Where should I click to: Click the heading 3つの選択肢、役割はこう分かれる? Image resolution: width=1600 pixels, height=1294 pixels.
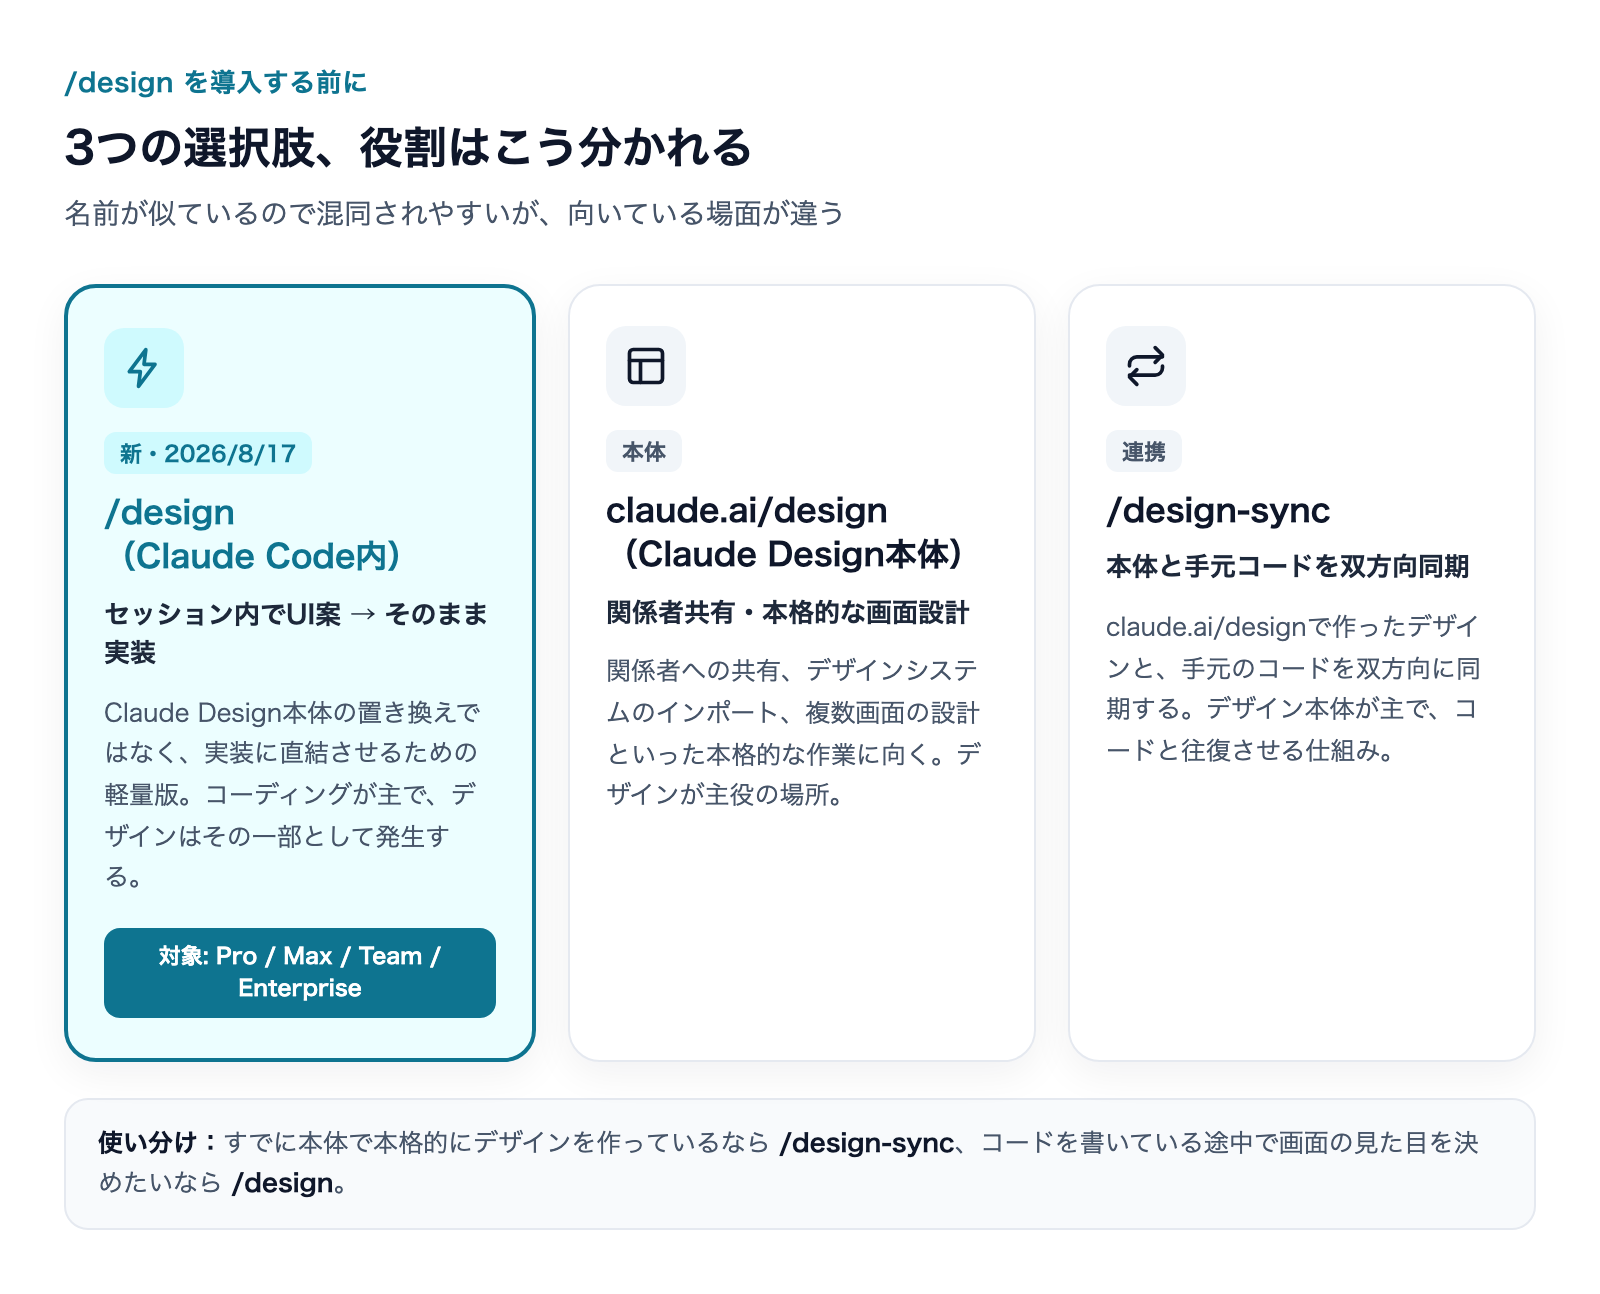coord(408,148)
